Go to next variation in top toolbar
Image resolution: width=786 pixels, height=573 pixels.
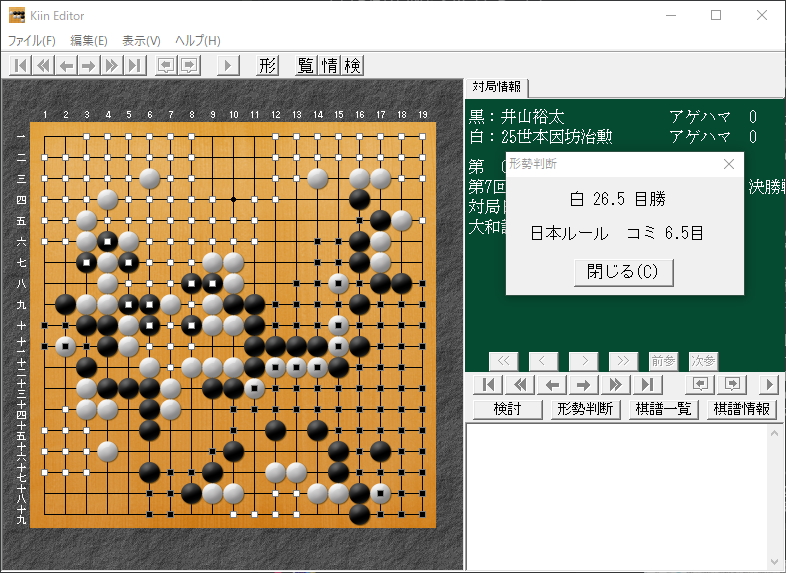tap(189, 65)
